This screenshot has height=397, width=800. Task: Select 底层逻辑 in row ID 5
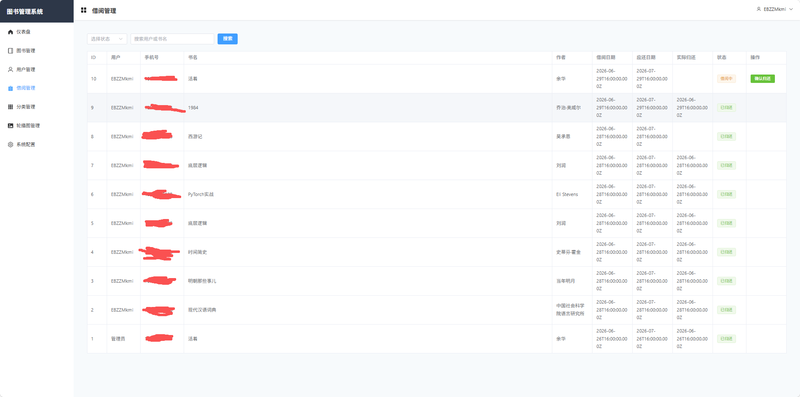[x=197, y=223]
